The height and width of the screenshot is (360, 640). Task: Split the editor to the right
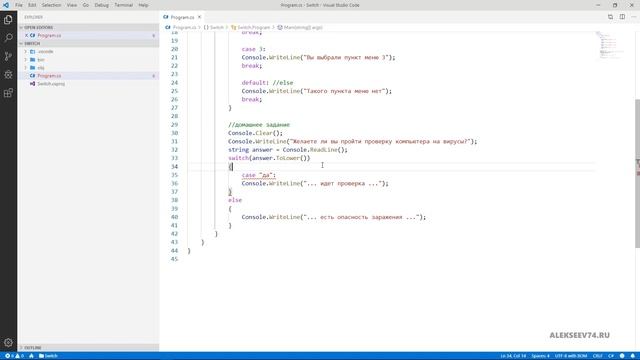pyautogui.click(x=622, y=17)
